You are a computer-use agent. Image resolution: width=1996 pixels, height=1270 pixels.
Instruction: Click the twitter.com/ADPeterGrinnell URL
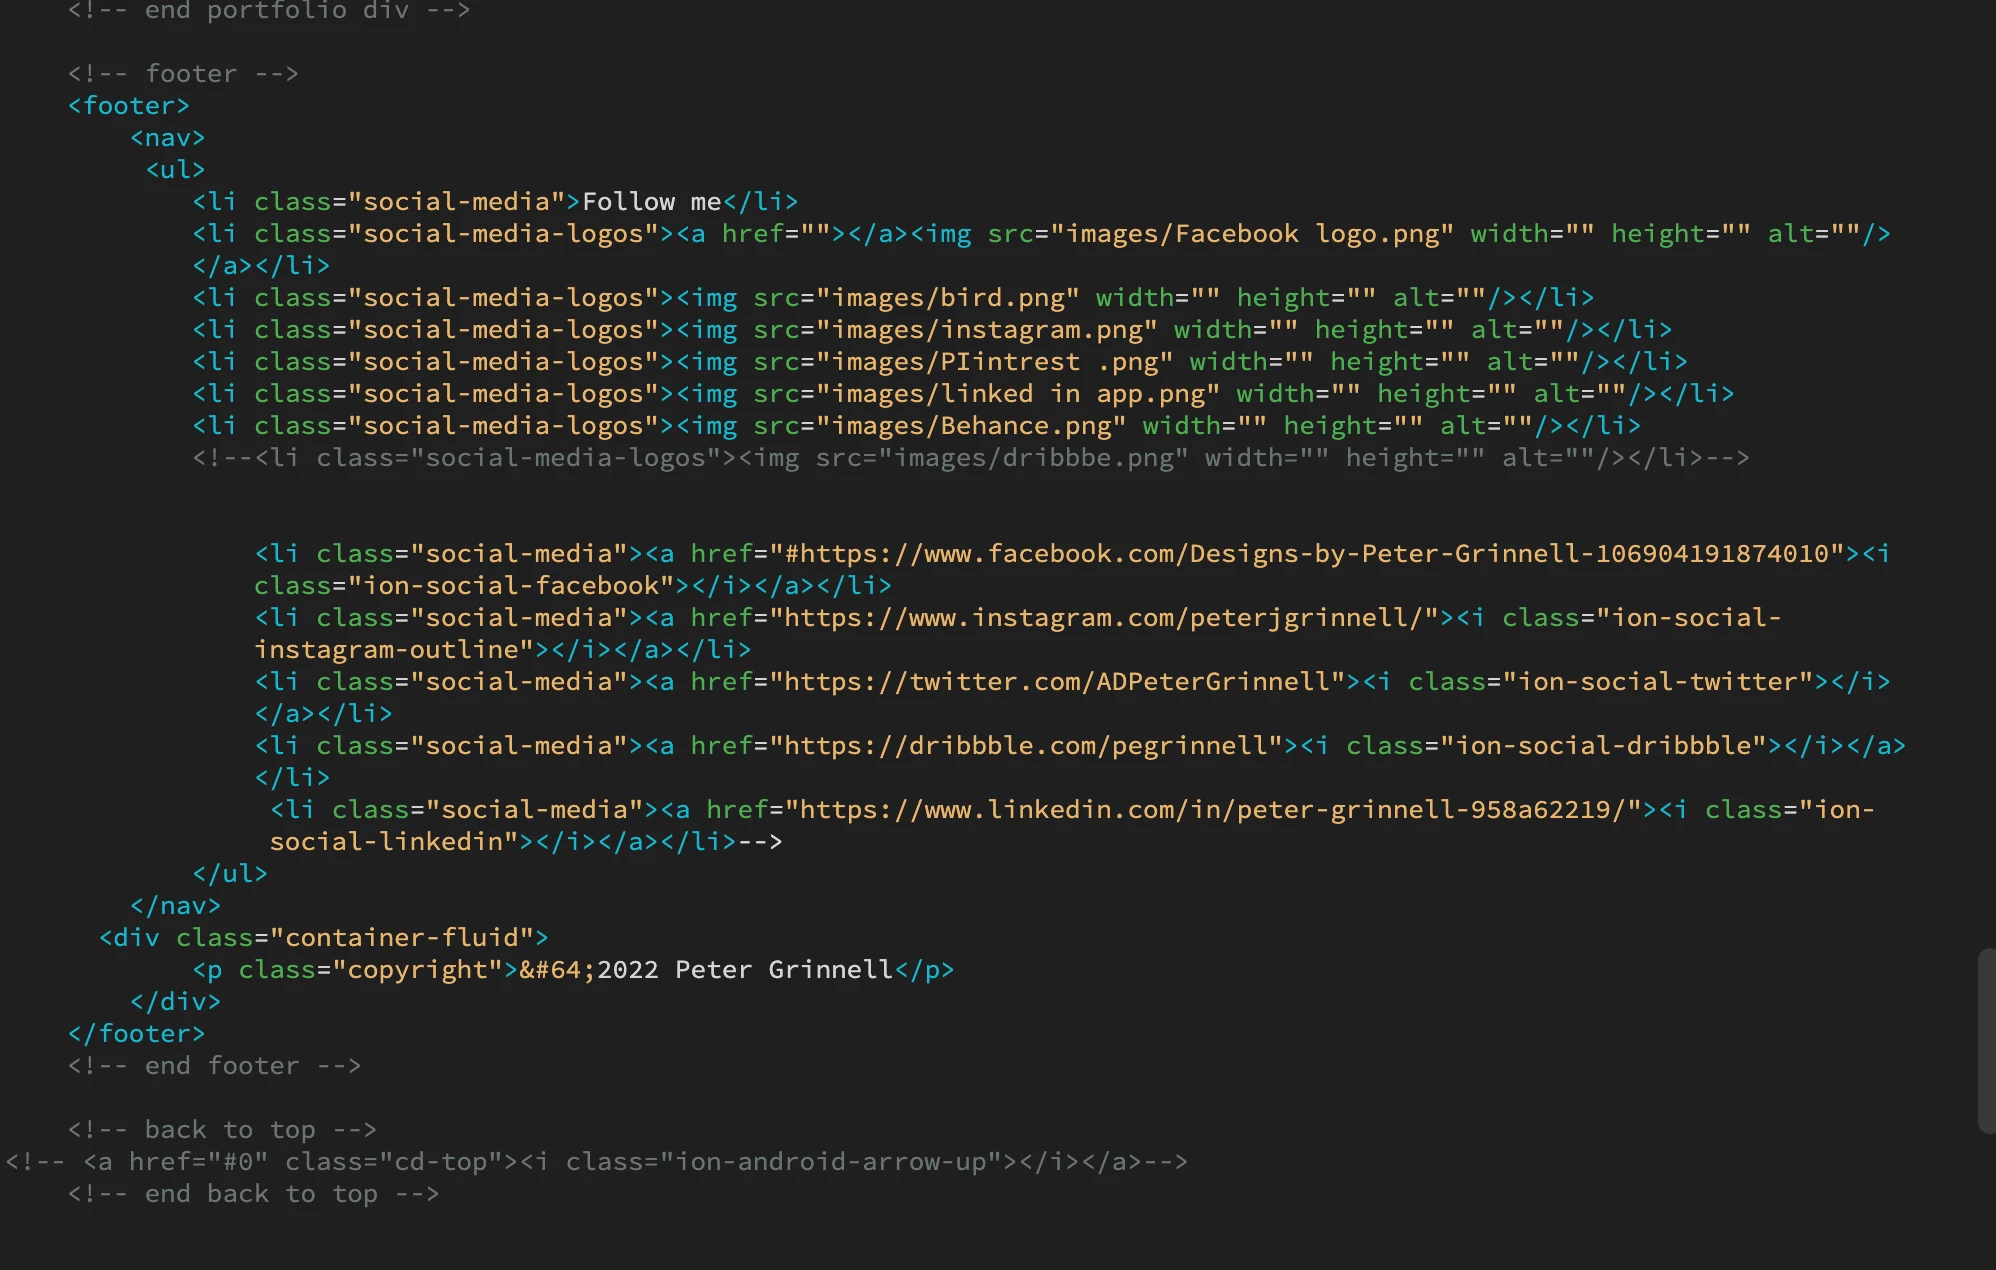click(1064, 682)
